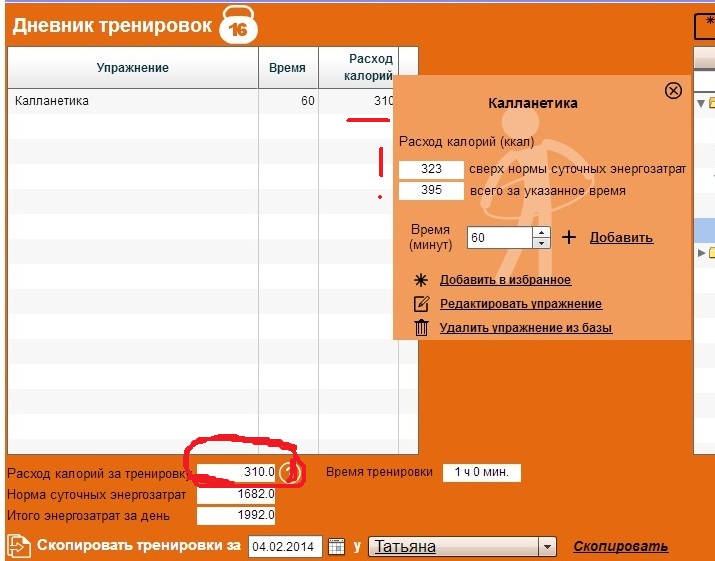Expand the lower collapsed folder in right tree
This screenshot has height=561, width=715.
(701, 252)
